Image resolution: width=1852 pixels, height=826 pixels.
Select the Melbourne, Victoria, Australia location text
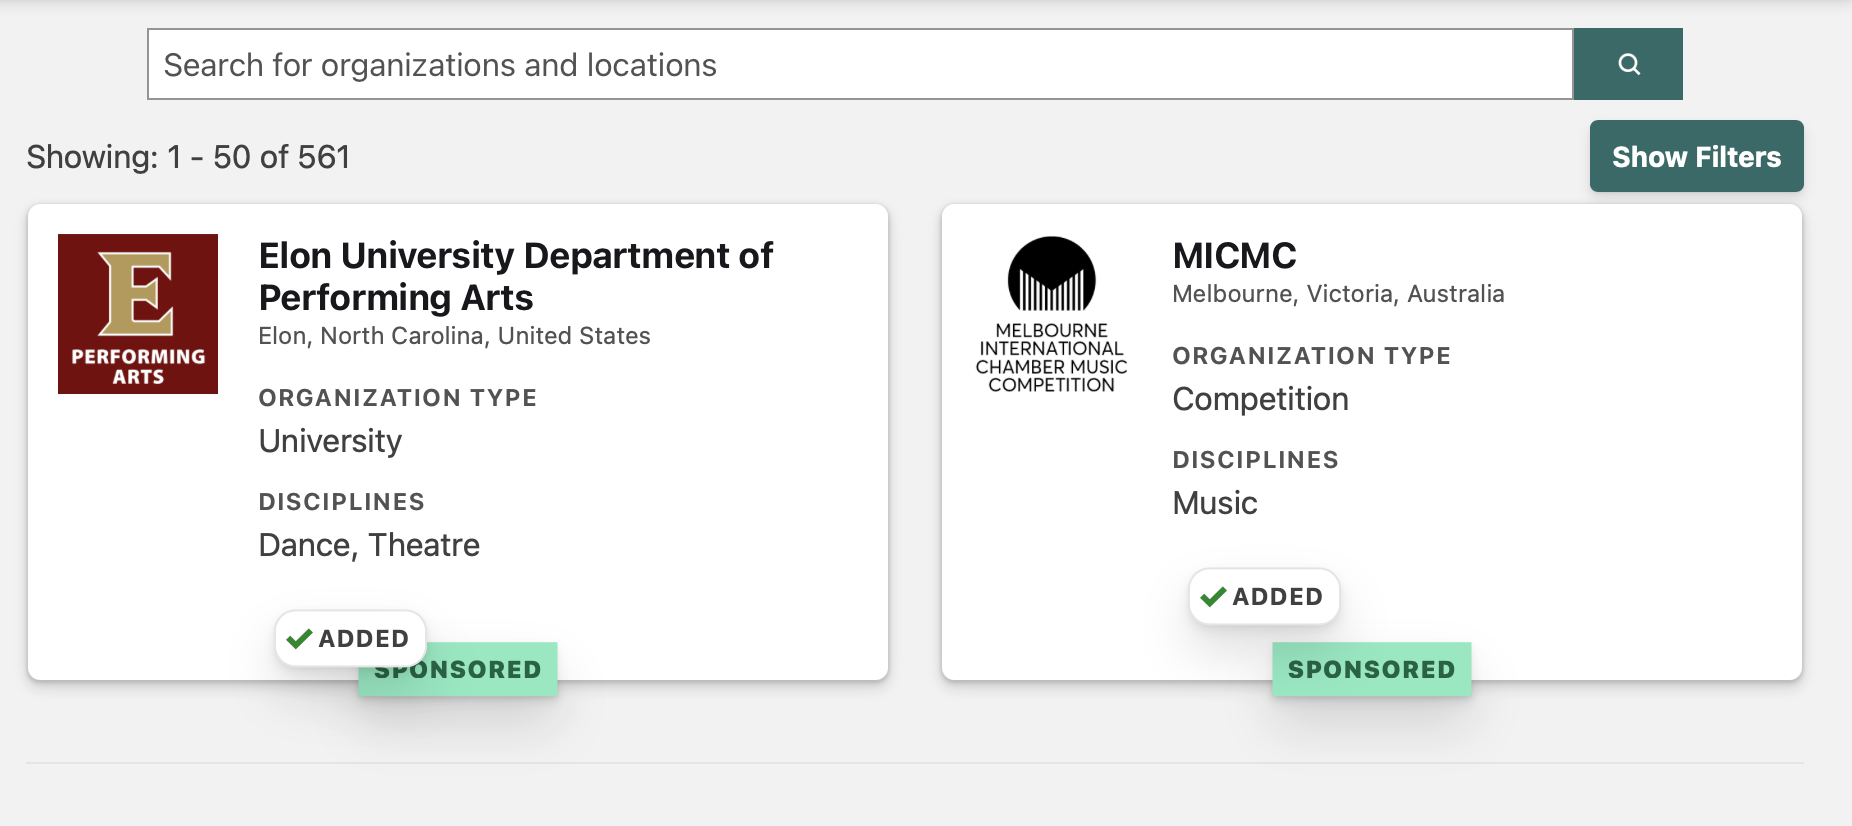point(1338,294)
